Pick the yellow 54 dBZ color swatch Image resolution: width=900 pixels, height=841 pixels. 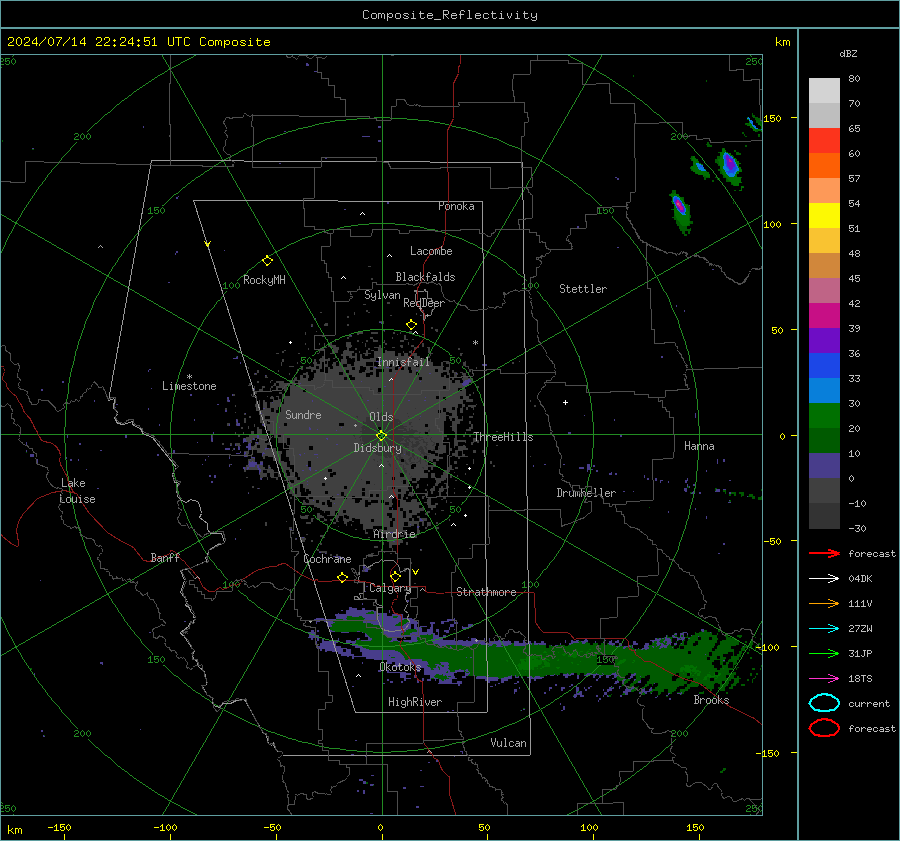pos(824,216)
